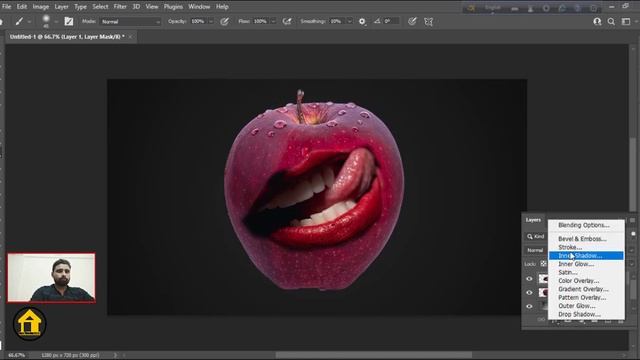Open the Plugins menu
Viewport: 640px width, 360px height.
tap(173, 7)
